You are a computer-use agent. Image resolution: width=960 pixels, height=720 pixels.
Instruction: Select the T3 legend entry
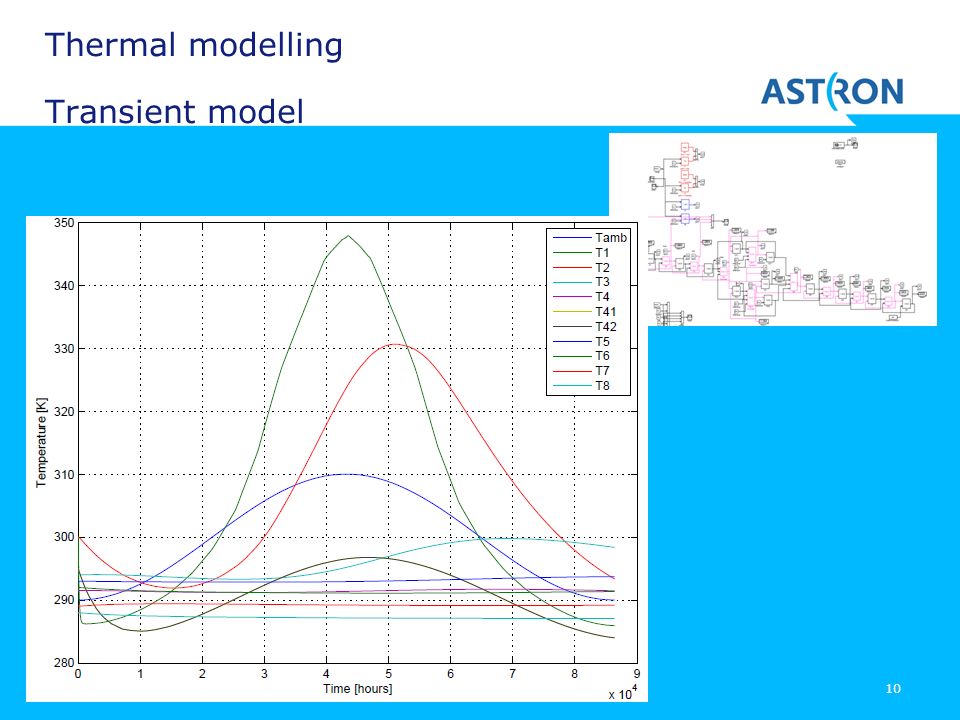pyautogui.click(x=582, y=282)
